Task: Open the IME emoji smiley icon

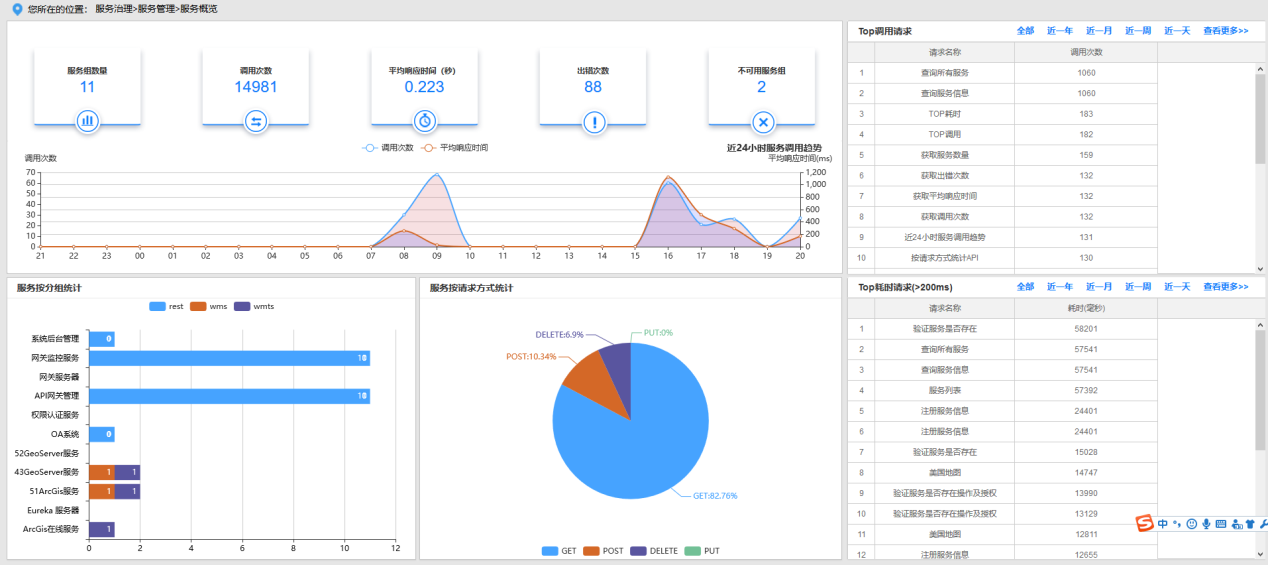Action: pyautogui.click(x=1192, y=523)
